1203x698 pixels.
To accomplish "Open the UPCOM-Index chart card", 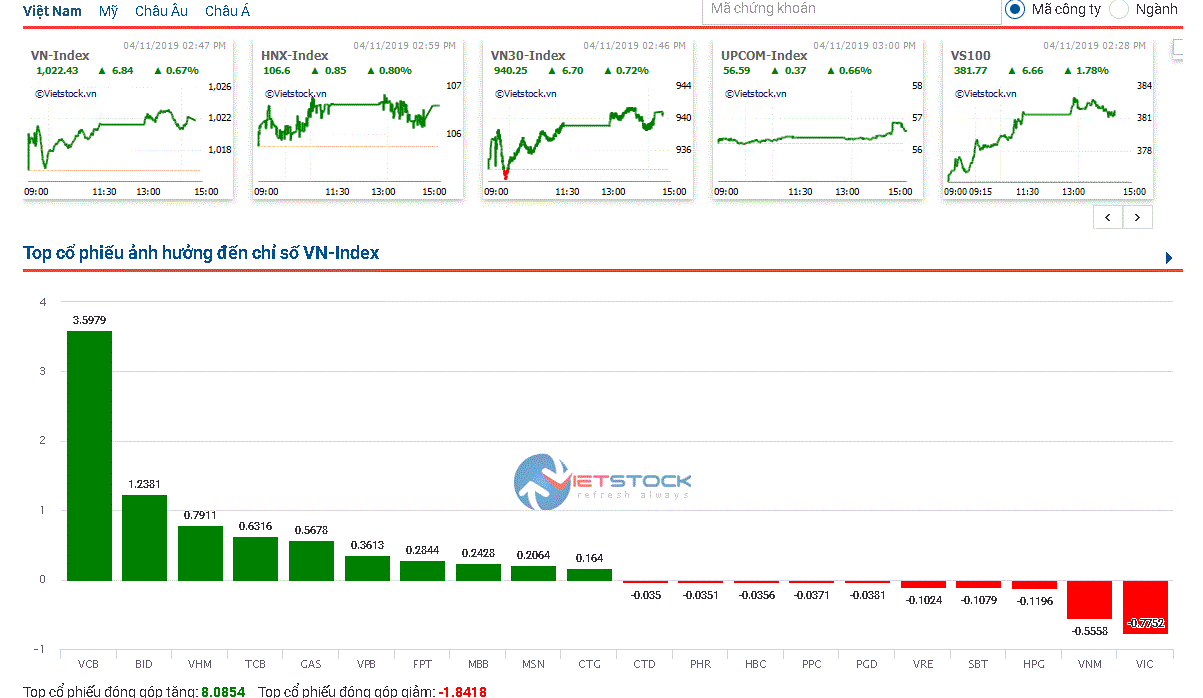I will click(818, 120).
